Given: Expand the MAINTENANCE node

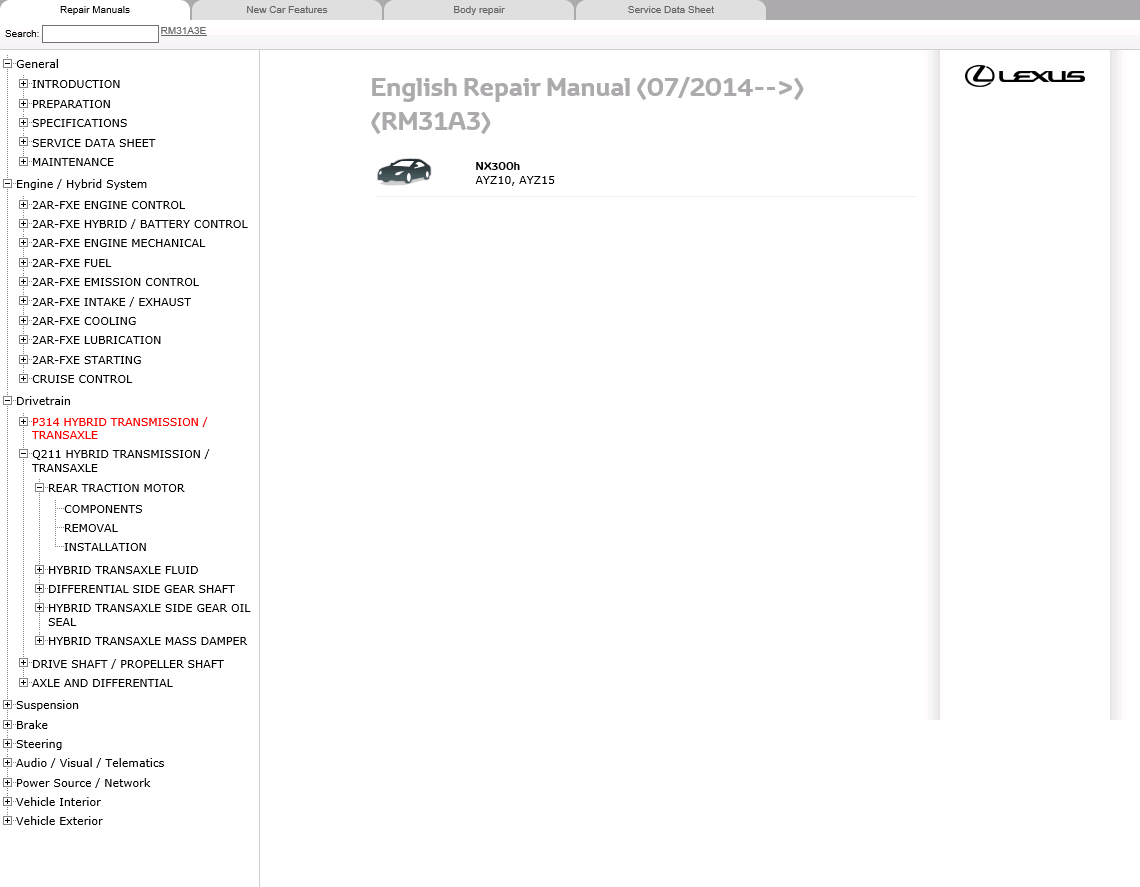Looking at the screenshot, I should click(x=24, y=161).
